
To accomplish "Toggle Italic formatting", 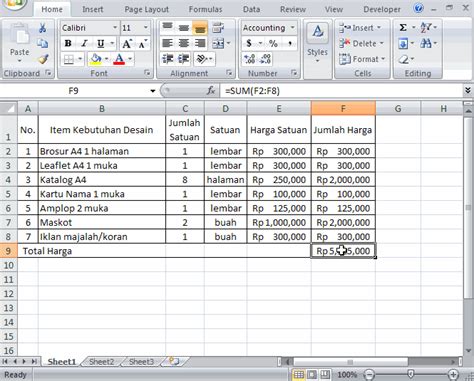I will click(84, 43).
